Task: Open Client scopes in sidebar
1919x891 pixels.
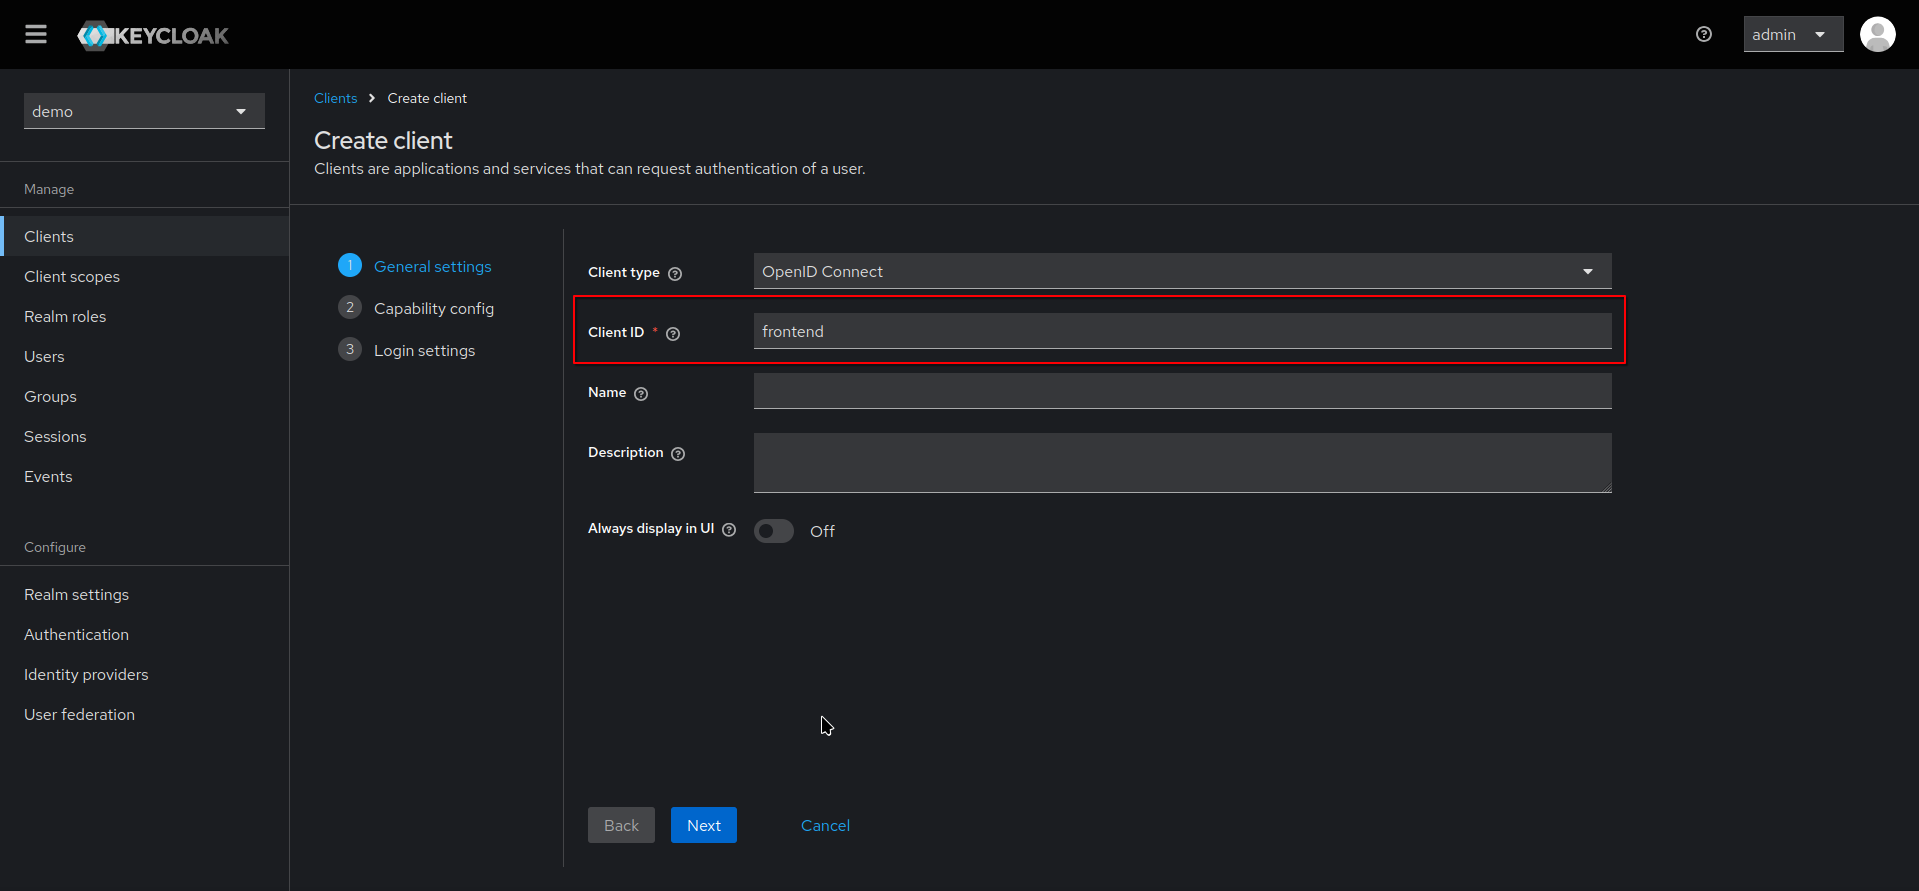Action: coord(145,276)
